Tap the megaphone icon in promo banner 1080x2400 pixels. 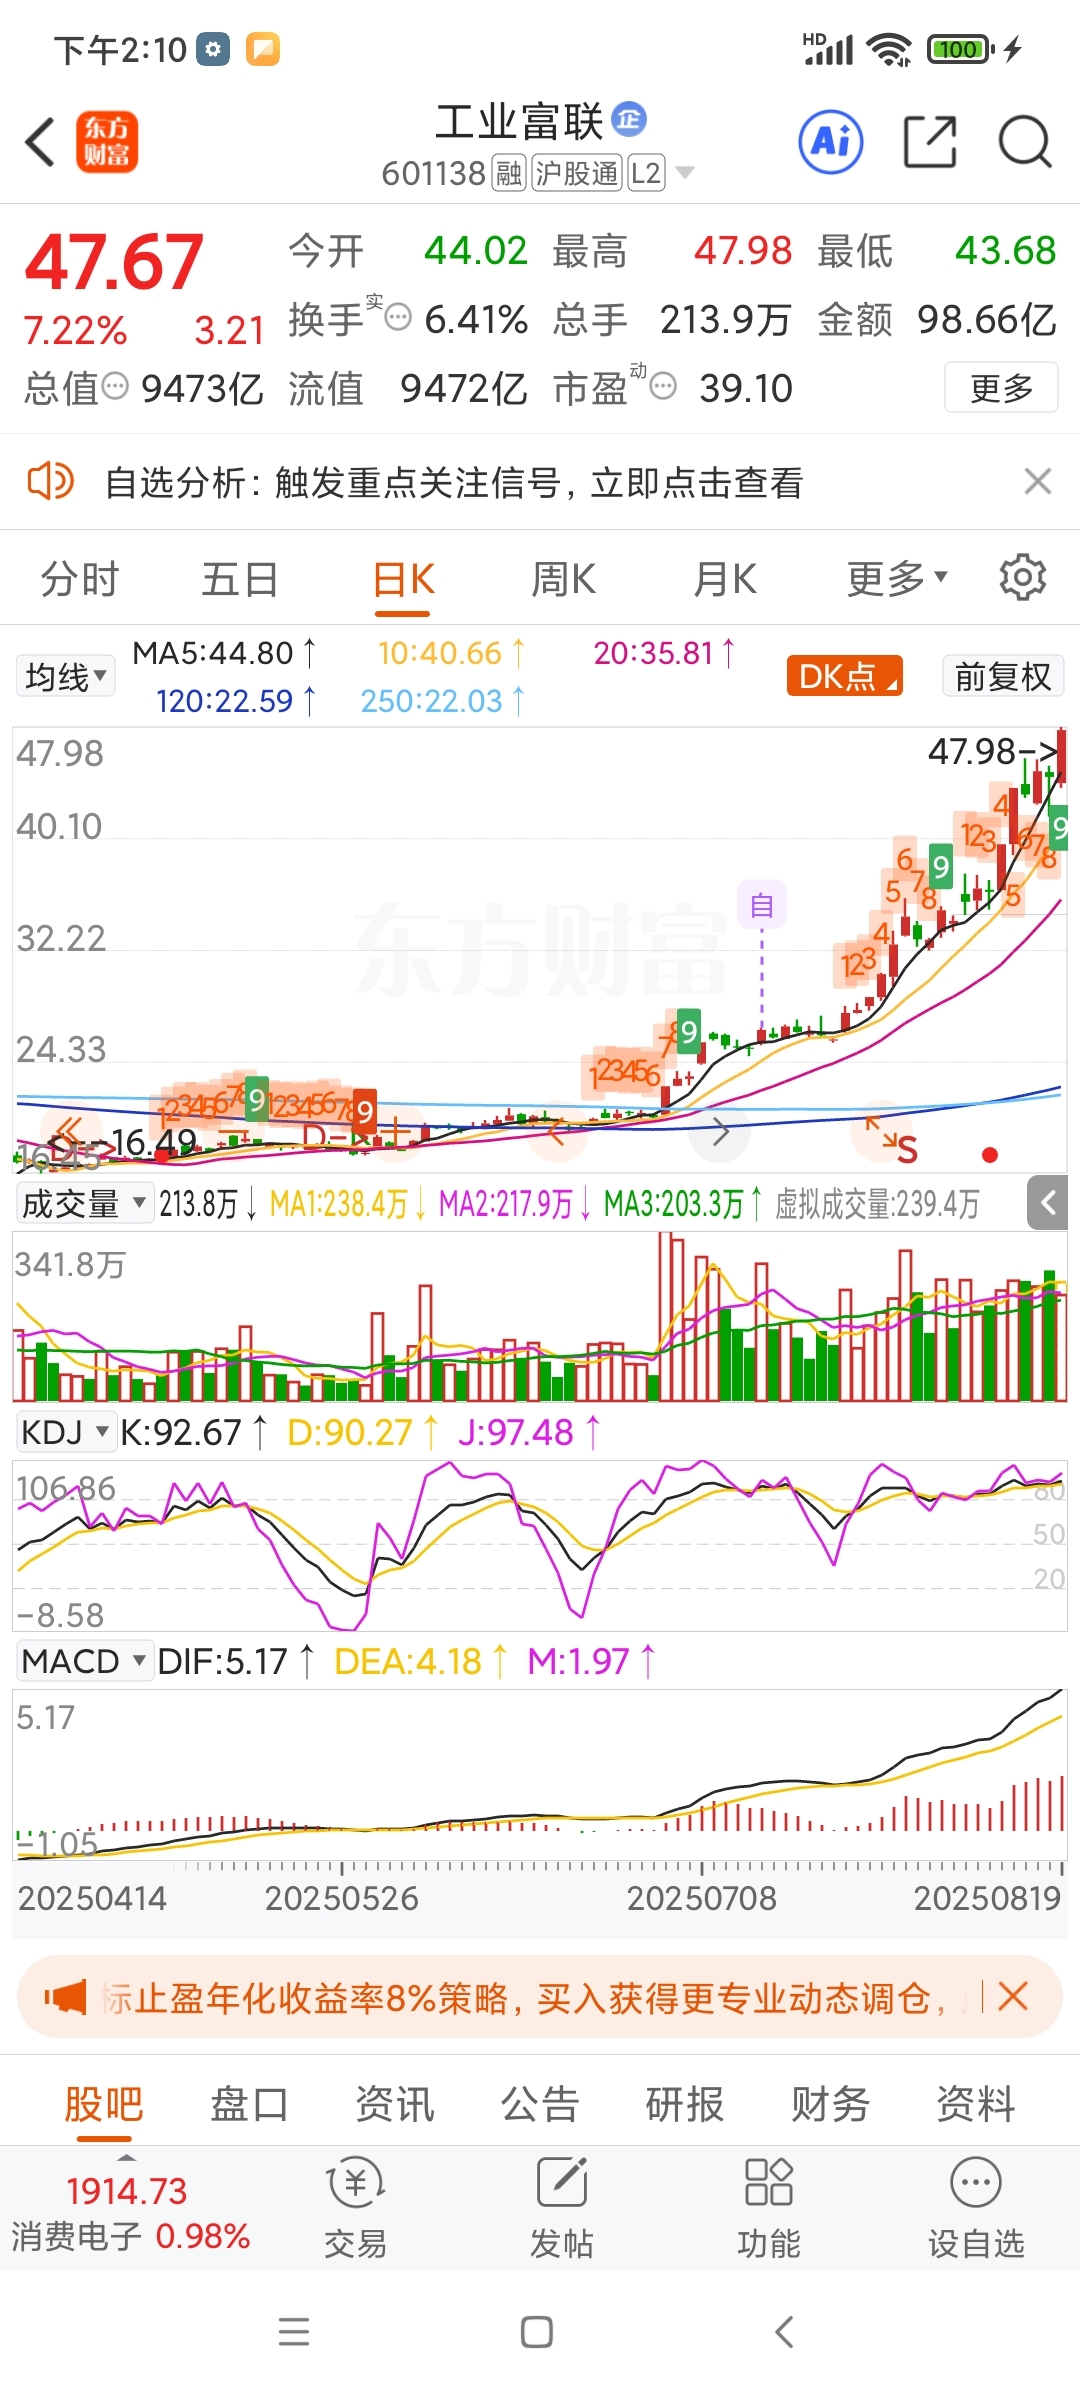(66, 1997)
